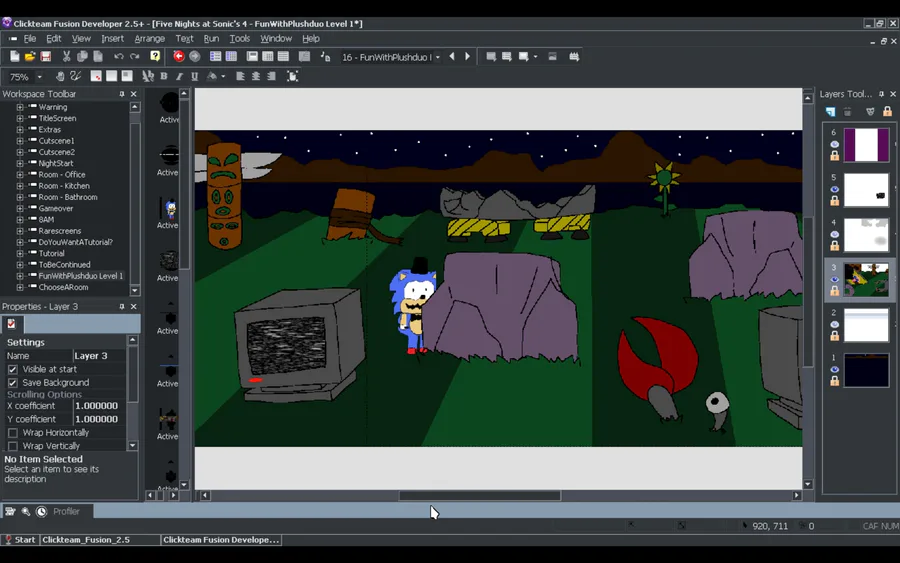
Task: Toggle lock icon of layer 1
Action: [835, 380]
